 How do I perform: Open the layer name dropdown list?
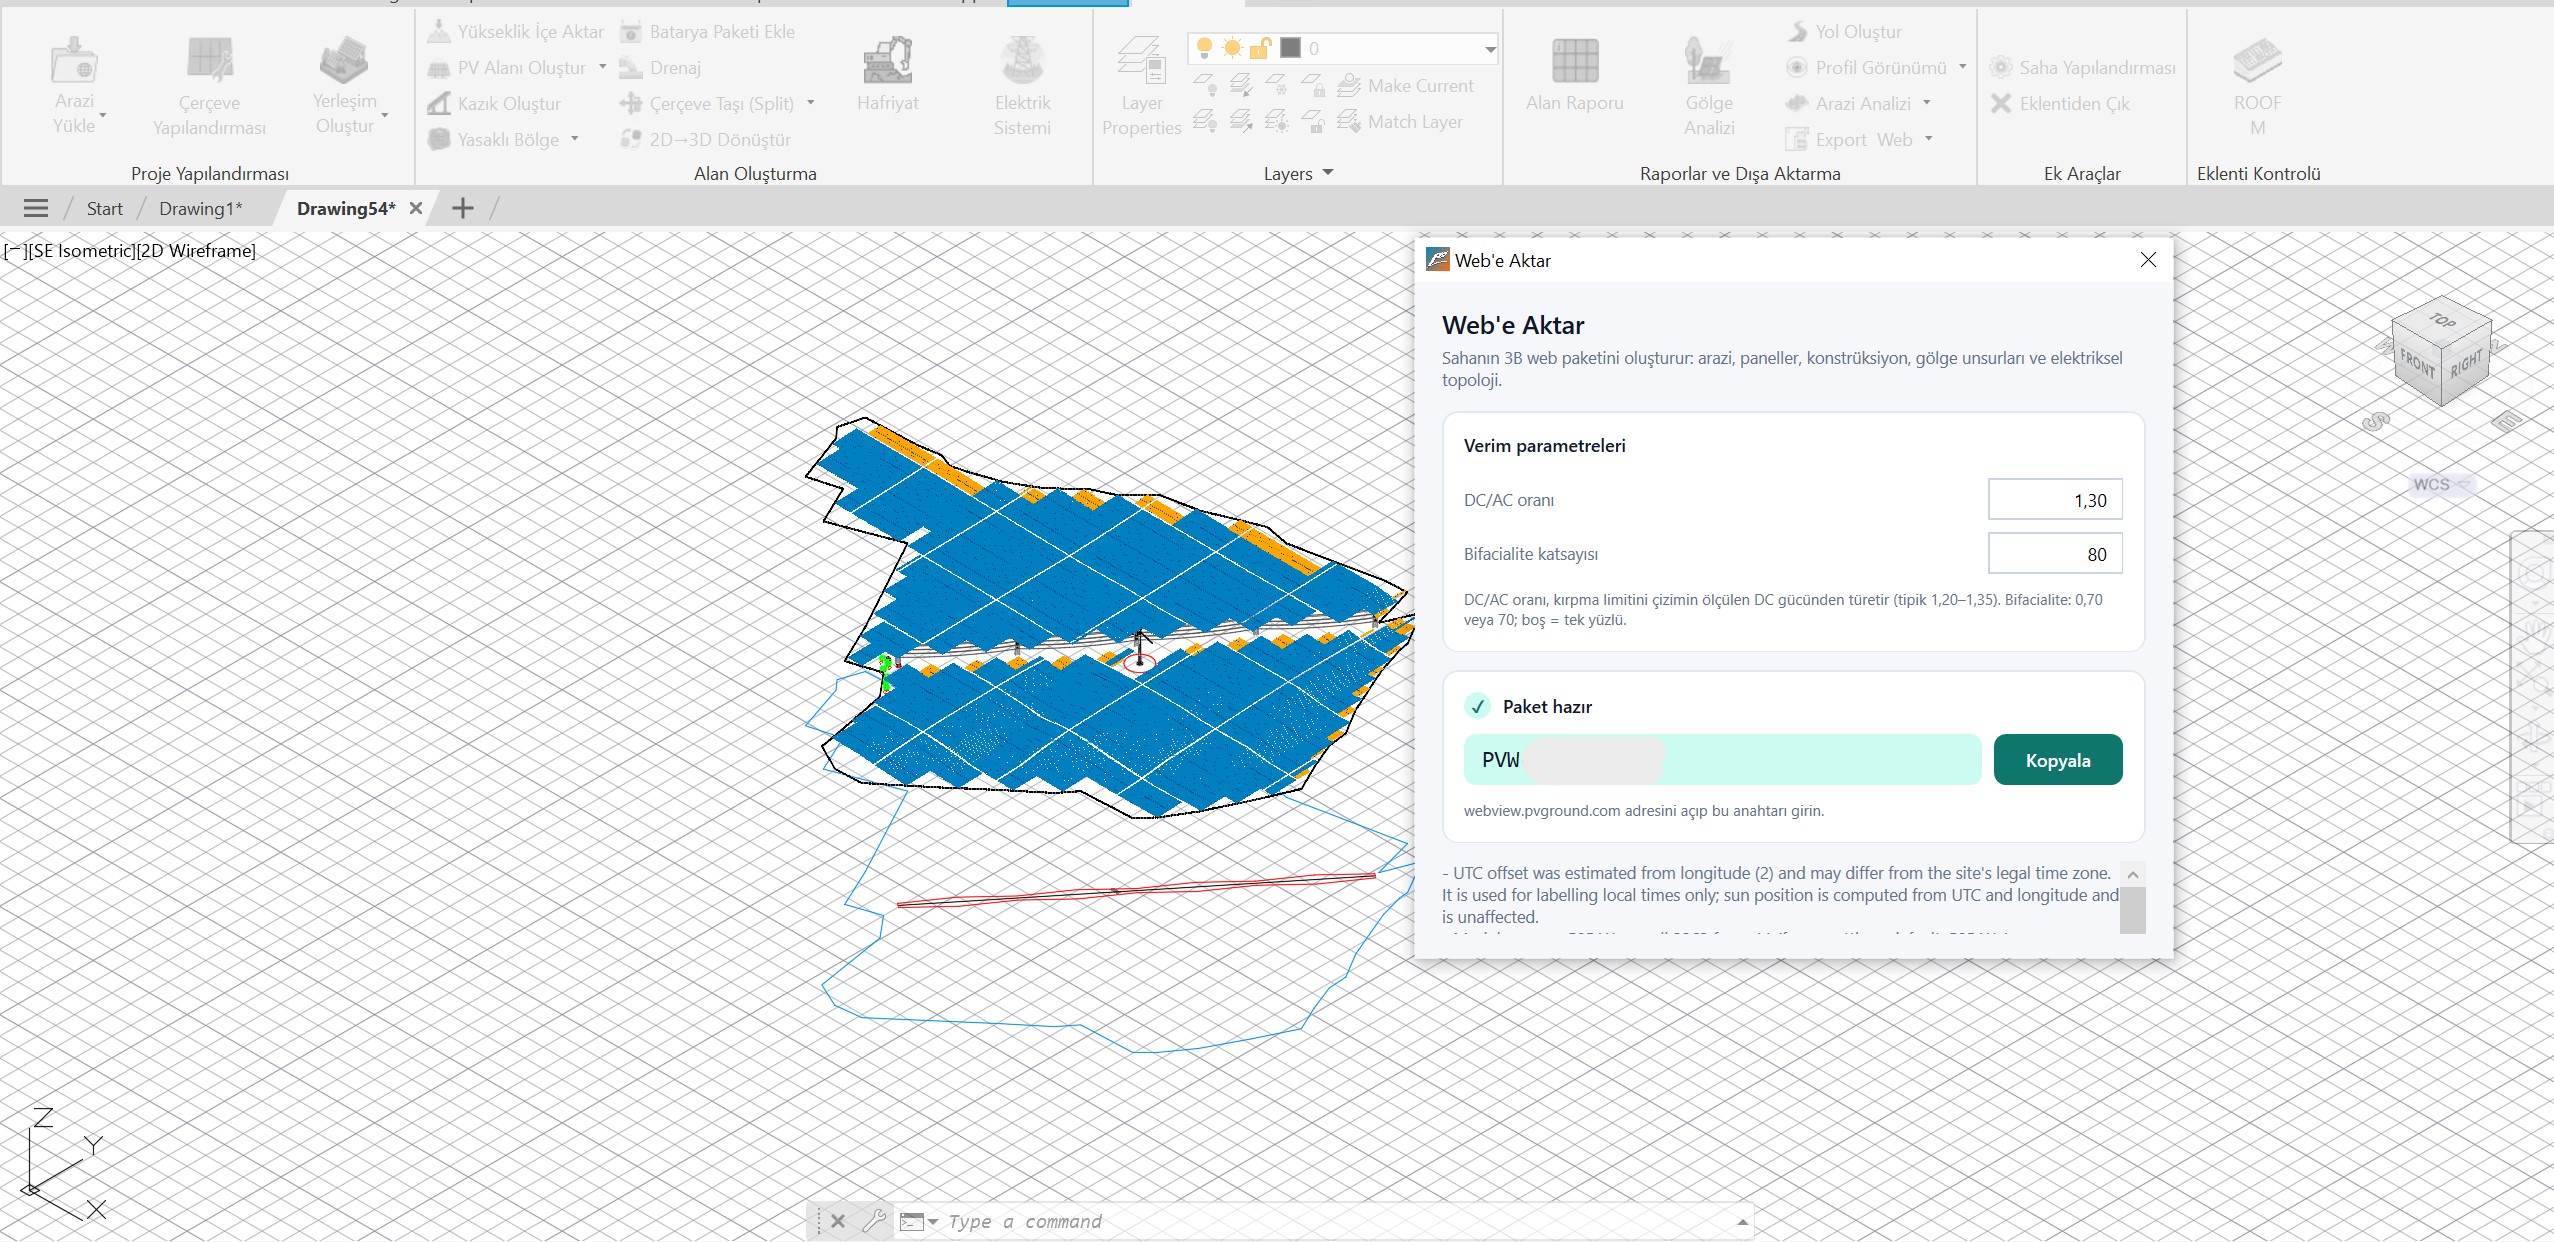coord(1490,49)
